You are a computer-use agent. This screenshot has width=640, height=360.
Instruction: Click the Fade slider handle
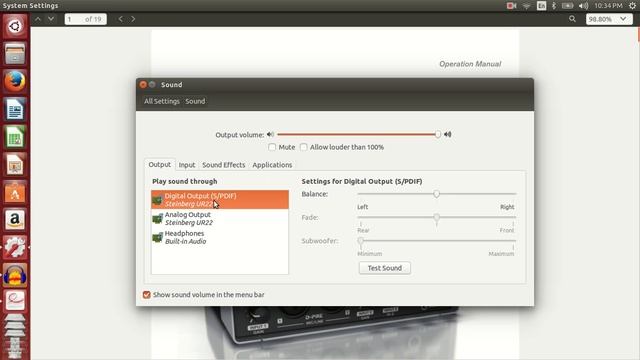click(x=436, y=218)
